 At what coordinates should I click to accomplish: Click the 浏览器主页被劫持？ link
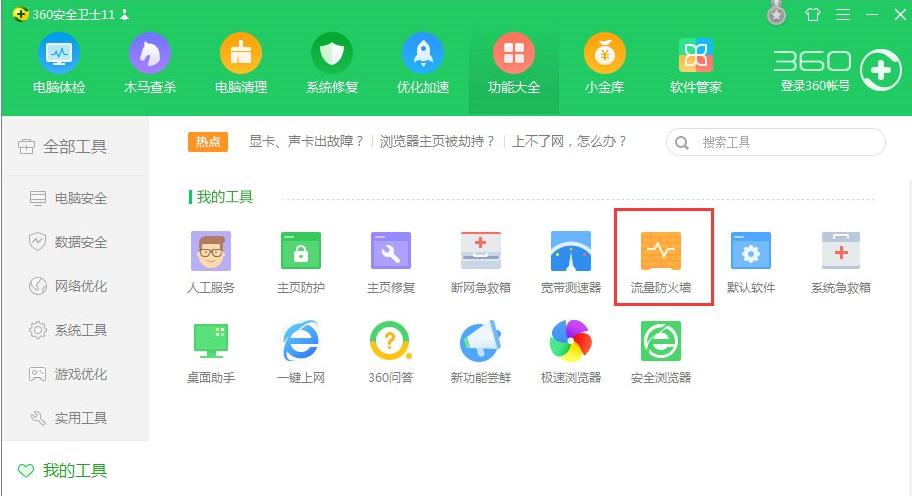coord(437,141)
